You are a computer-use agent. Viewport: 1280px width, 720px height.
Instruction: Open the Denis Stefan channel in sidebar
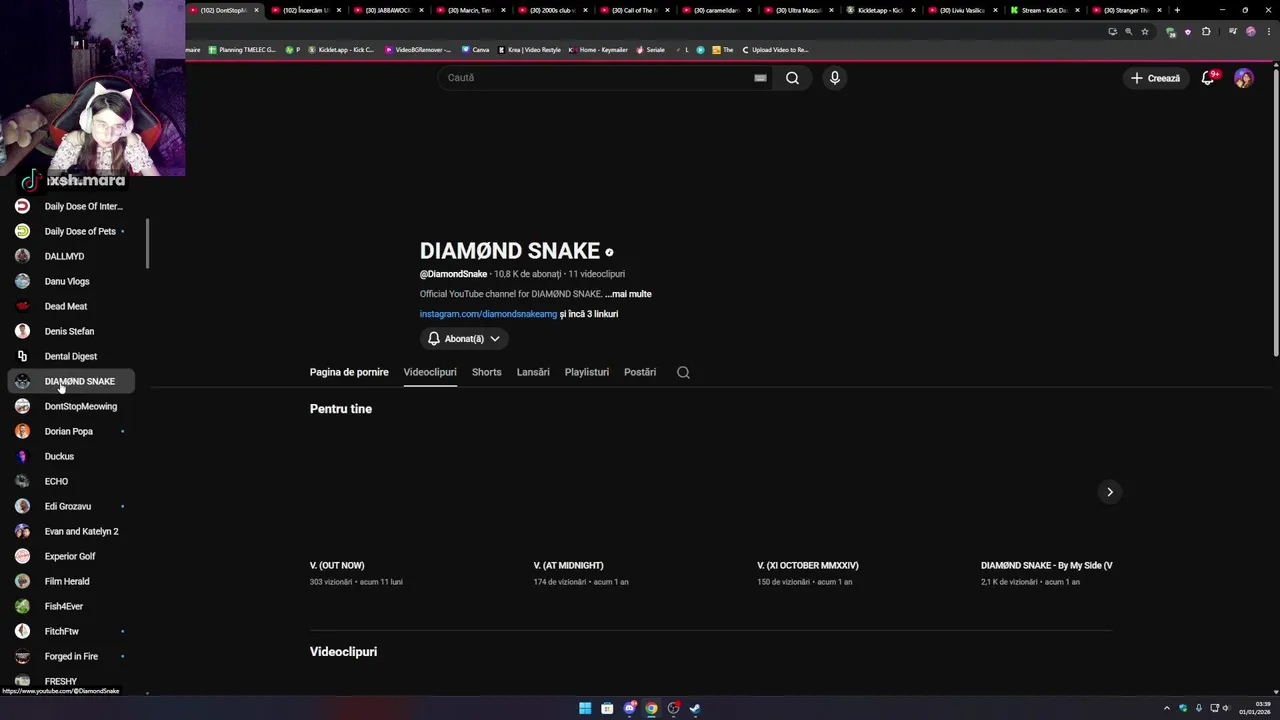click(70, 331)
